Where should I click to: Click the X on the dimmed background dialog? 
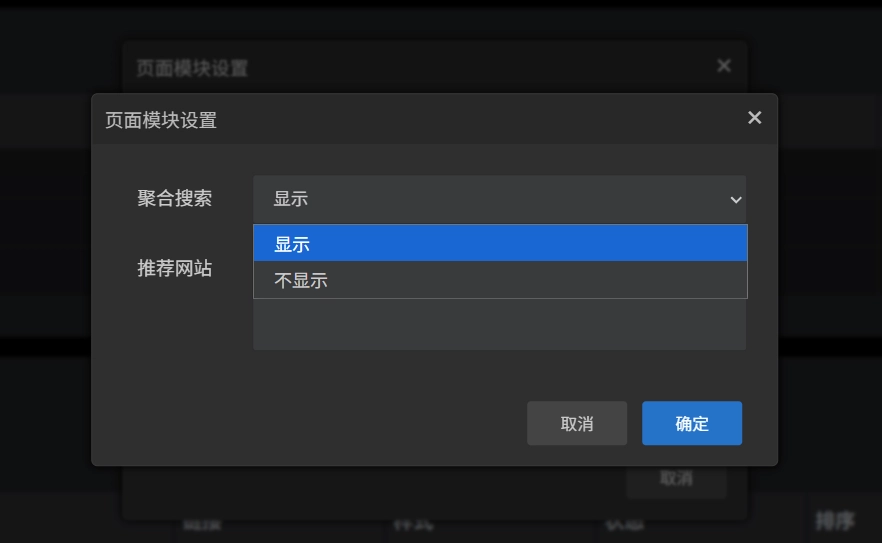pyautogui.click(x=724, y=66)
